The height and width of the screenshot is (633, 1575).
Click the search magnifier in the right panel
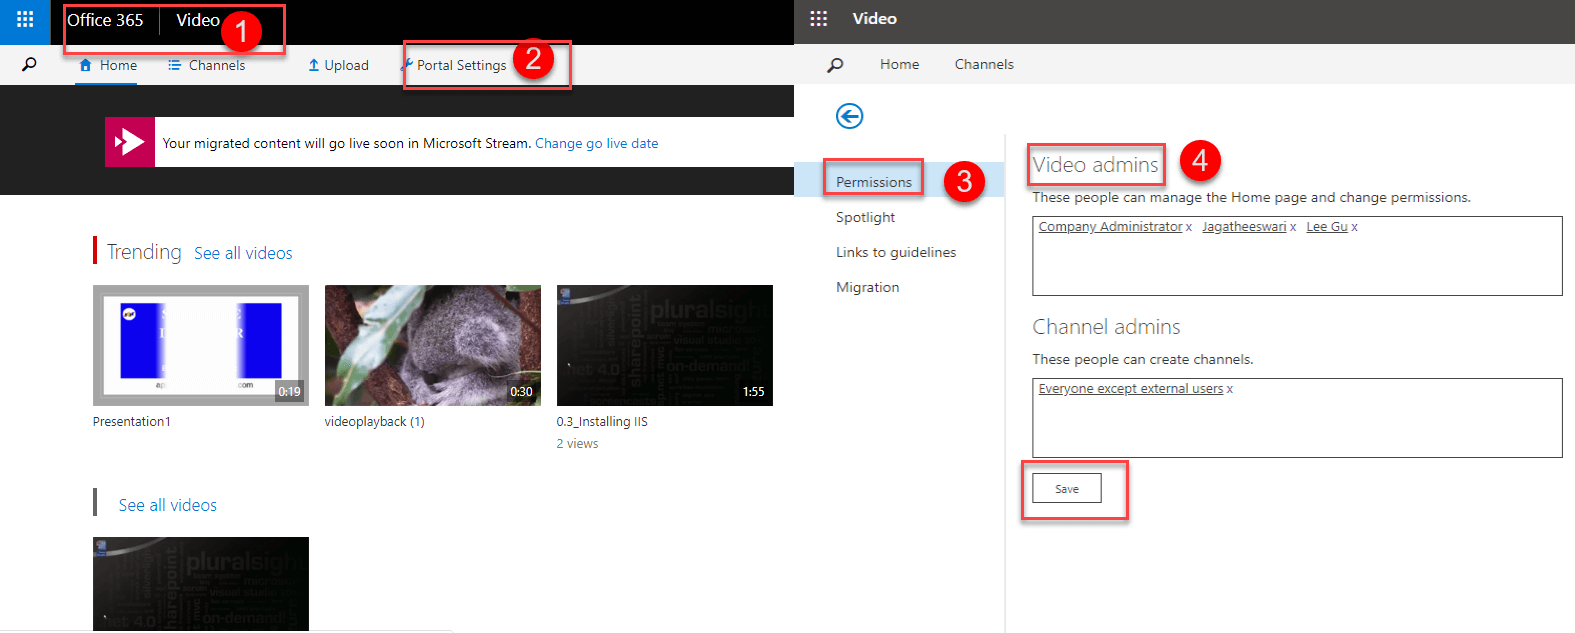(835, 65)
